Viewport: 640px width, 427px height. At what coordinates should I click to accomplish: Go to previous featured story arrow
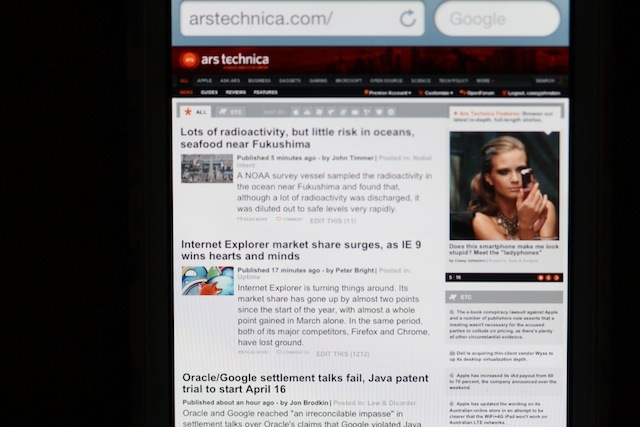[x=549, y=278]
